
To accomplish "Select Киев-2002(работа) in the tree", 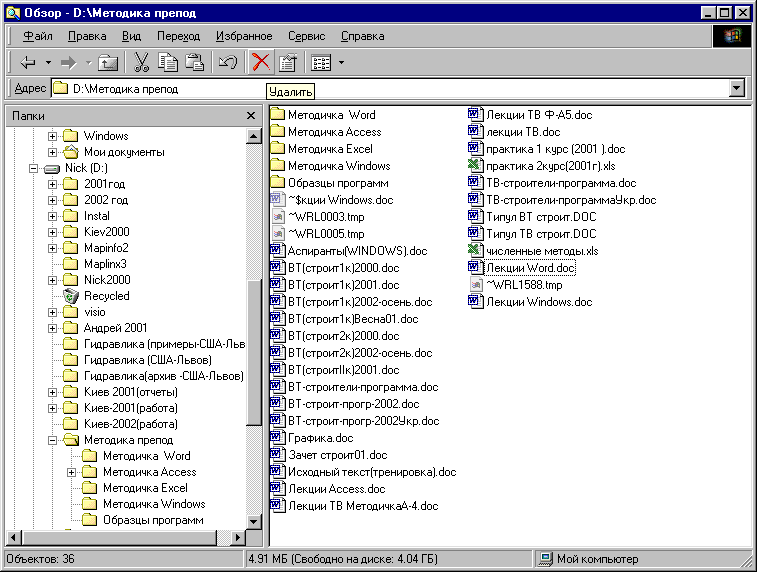I will point(131,424).
